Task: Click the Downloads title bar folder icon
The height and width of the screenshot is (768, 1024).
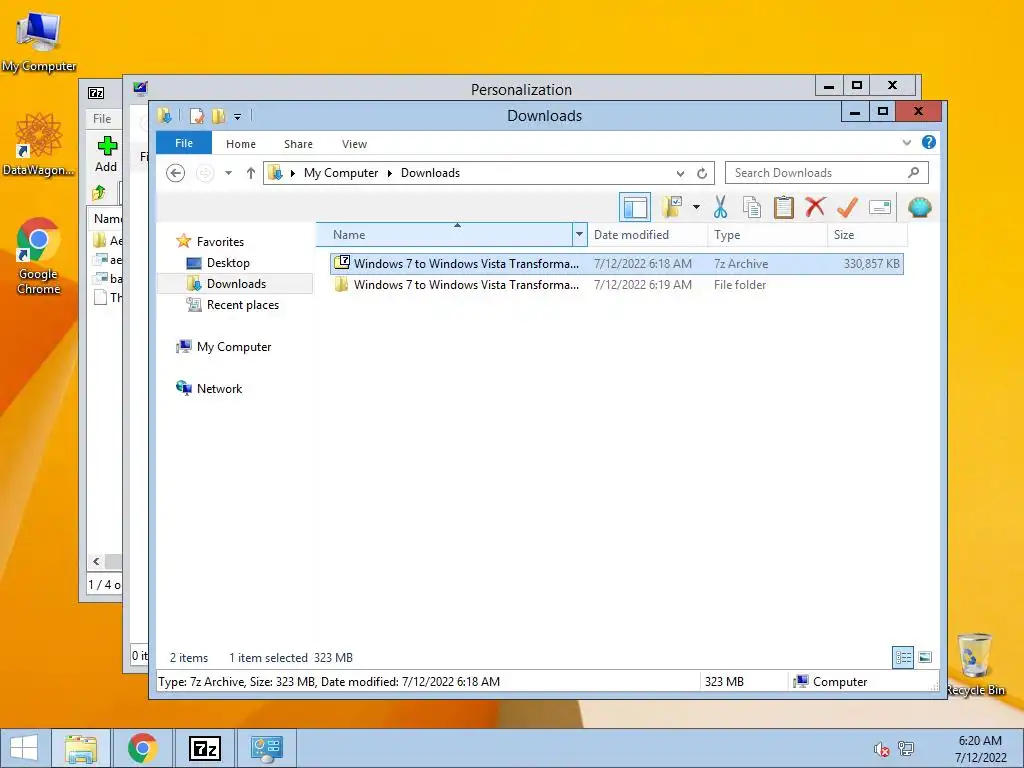Action: point(164,116)
